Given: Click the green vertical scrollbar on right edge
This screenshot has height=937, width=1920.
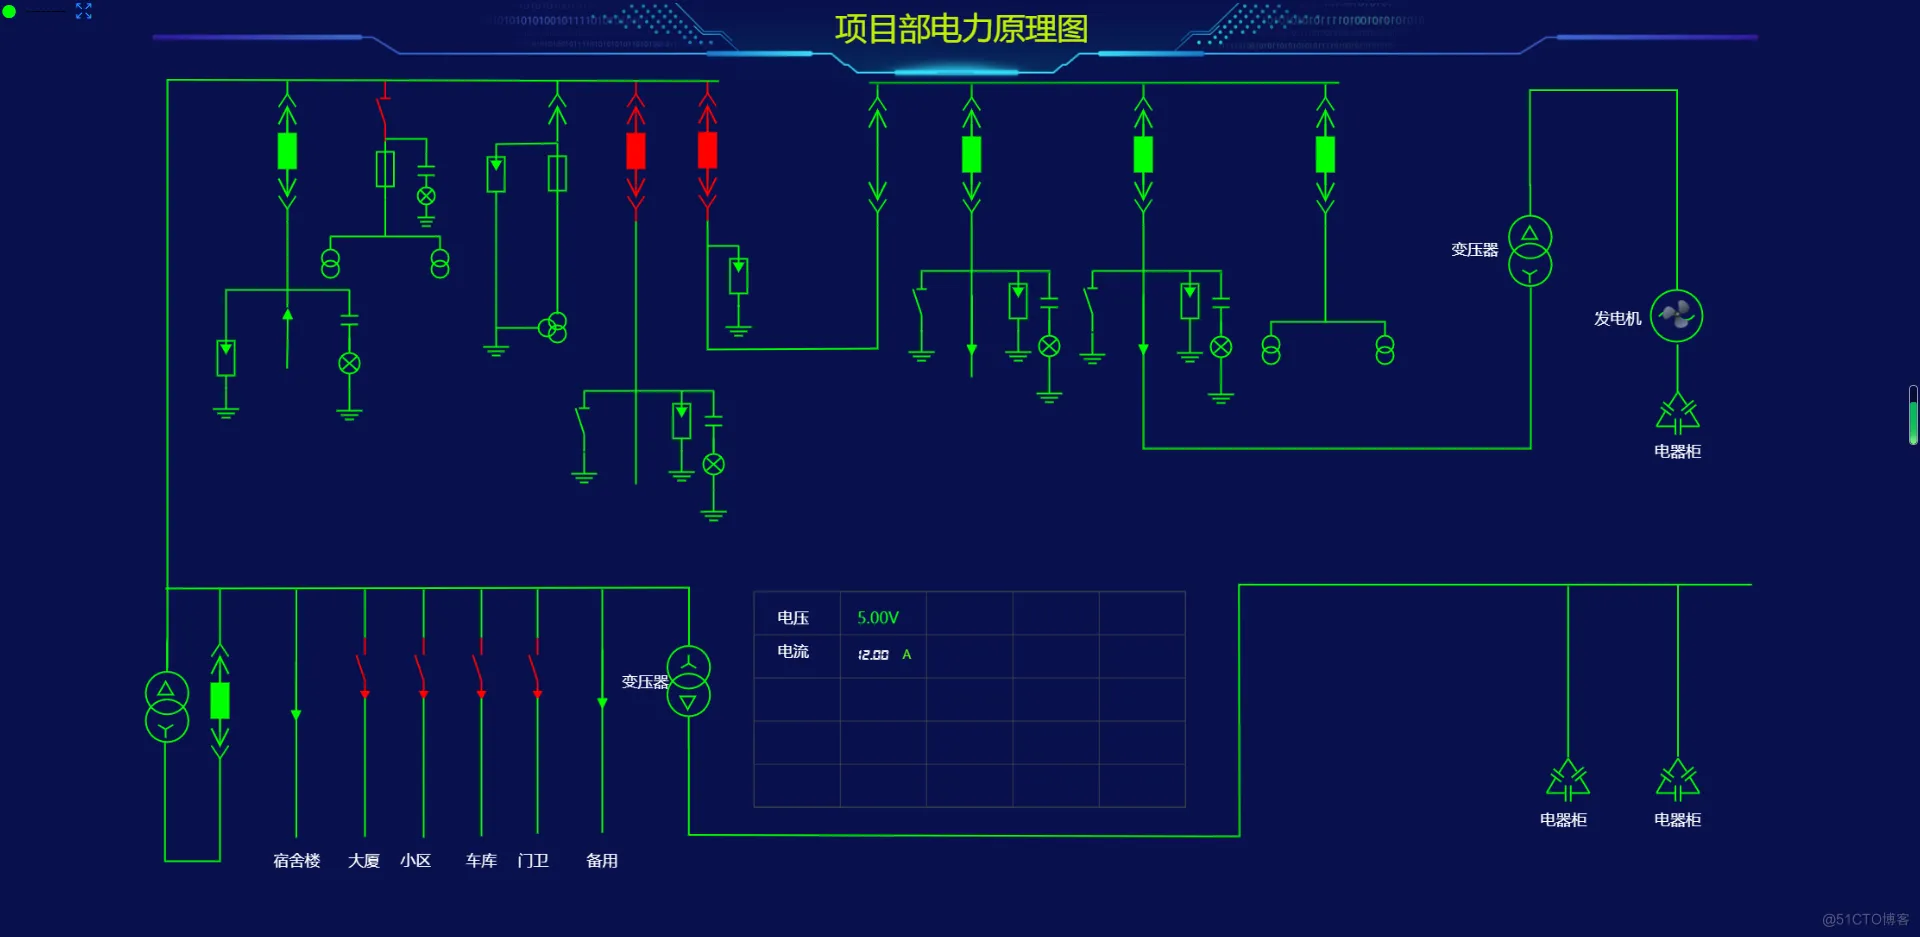Looking at the screenshot, I should 1913,415.
